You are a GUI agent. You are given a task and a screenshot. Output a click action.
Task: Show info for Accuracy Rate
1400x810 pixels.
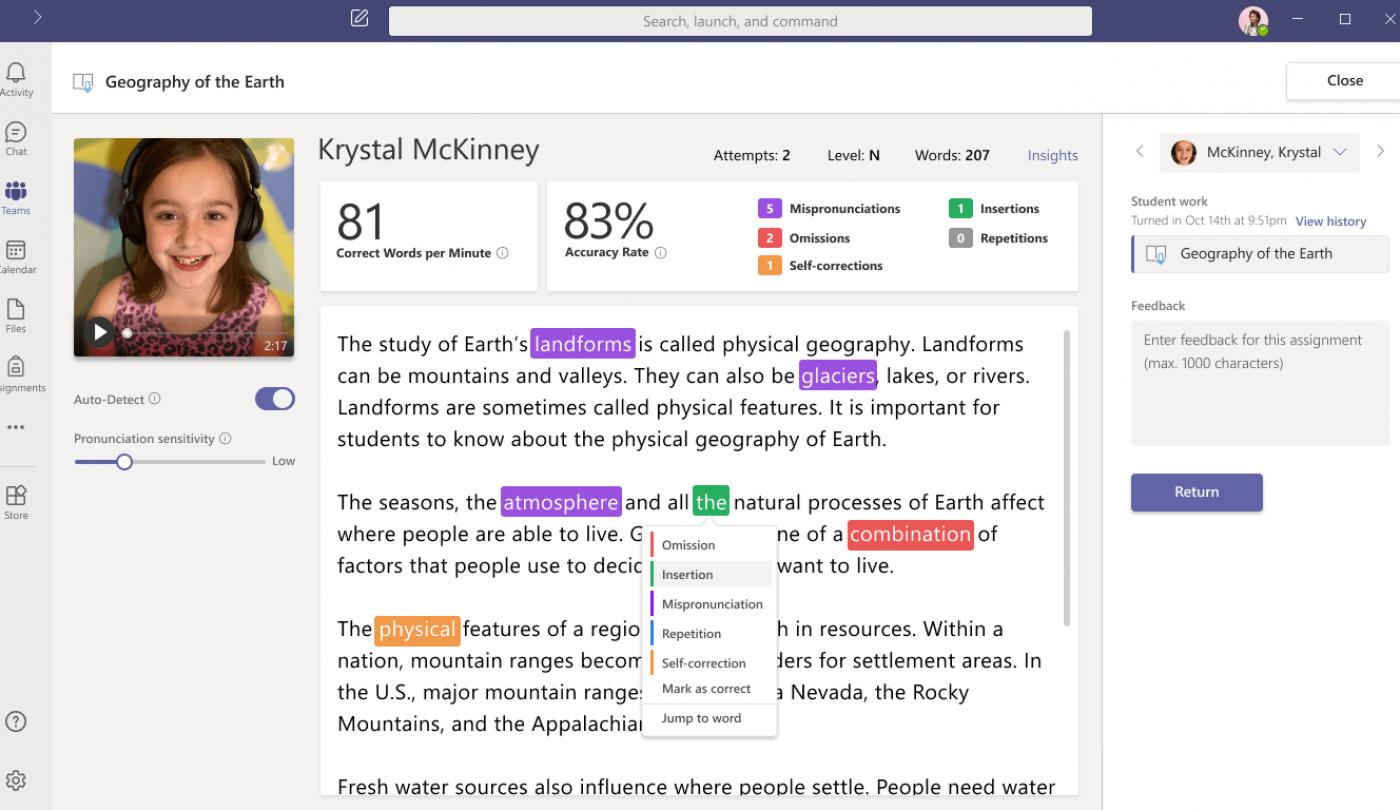661,253
